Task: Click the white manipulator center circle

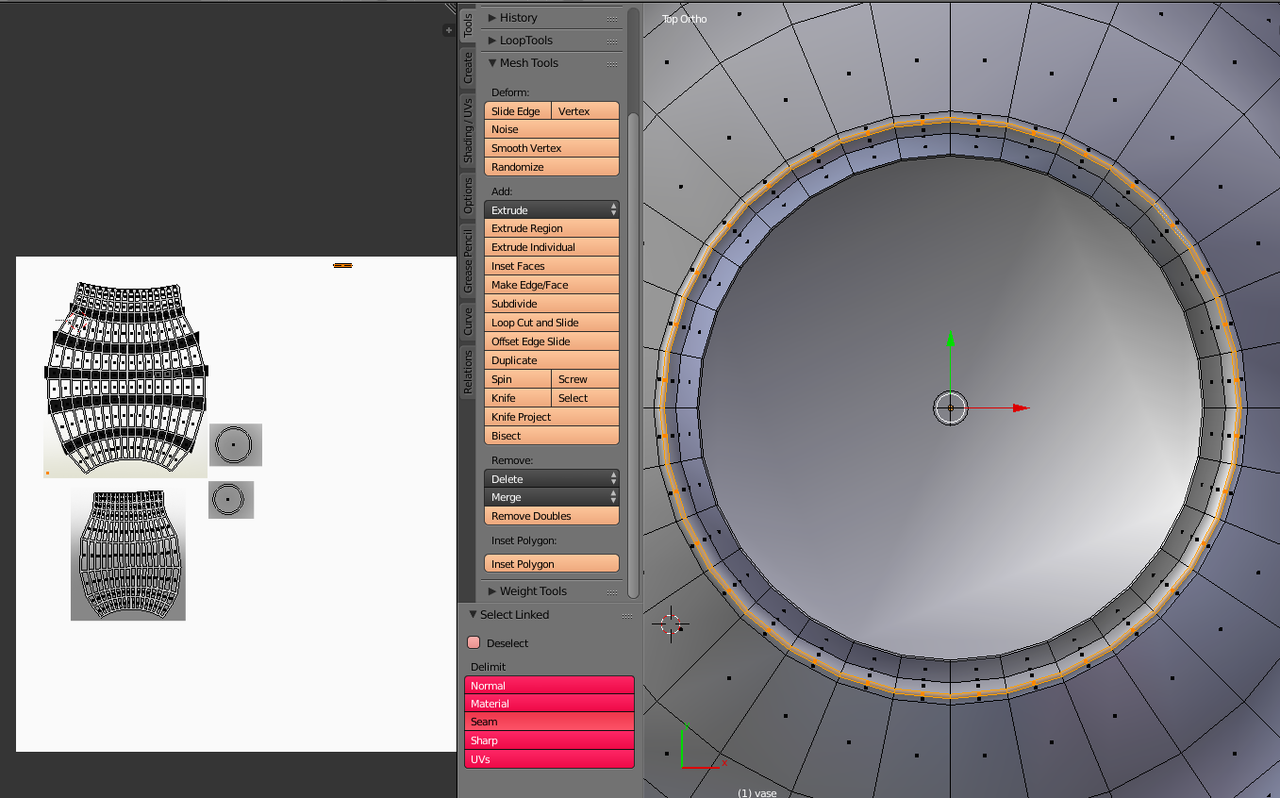Action: pyautogui.click(x=950, y=407)
